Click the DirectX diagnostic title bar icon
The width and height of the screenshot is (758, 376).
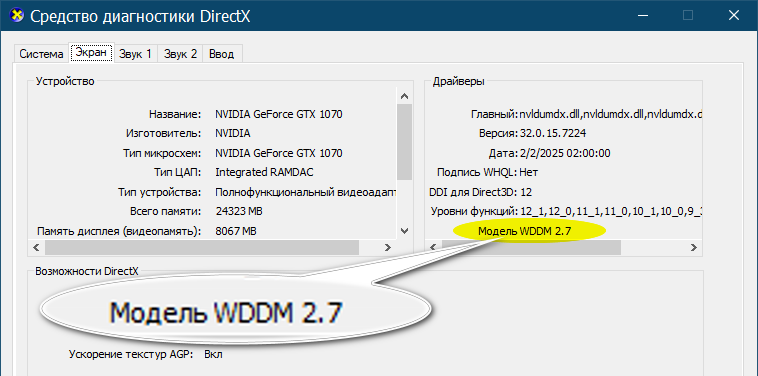(x=17, y=15)
